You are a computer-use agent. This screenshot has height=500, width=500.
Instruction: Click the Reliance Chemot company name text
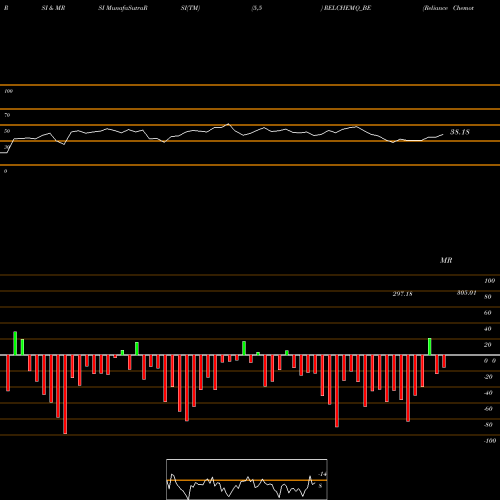tap(448, 8)
